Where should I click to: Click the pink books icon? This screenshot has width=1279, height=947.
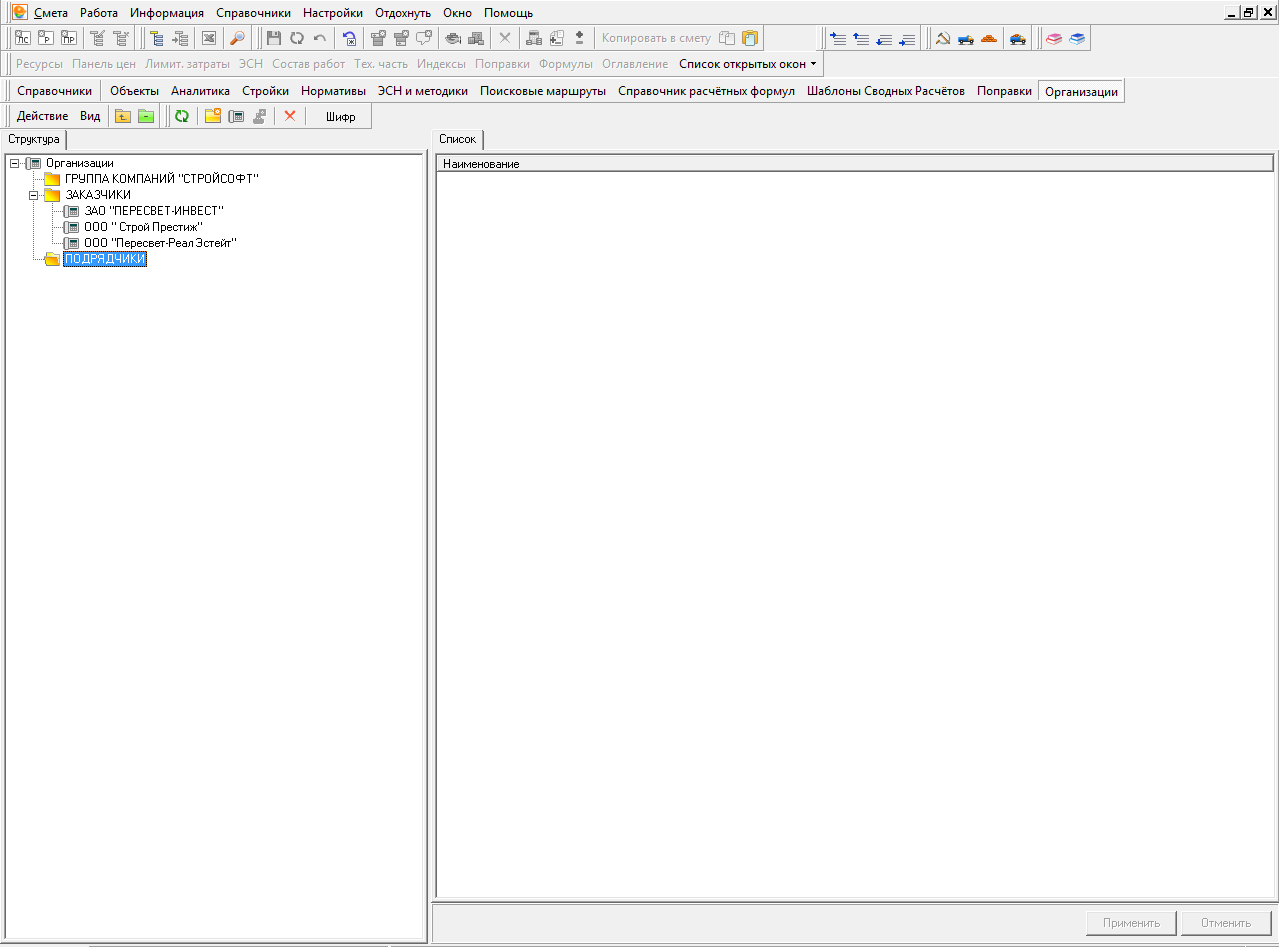(1054, 39)
